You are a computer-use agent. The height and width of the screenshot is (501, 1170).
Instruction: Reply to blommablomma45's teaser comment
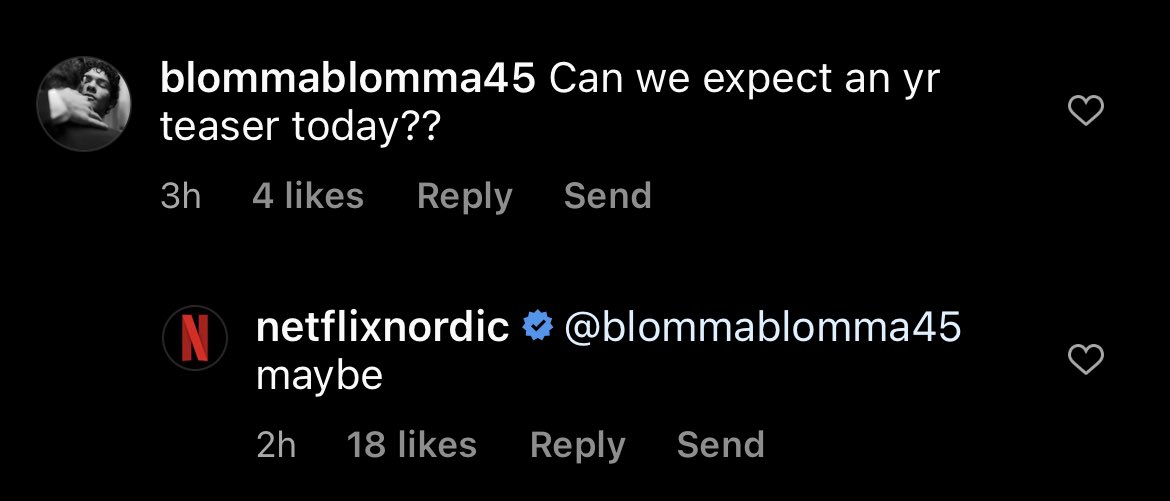coord(465,197)
